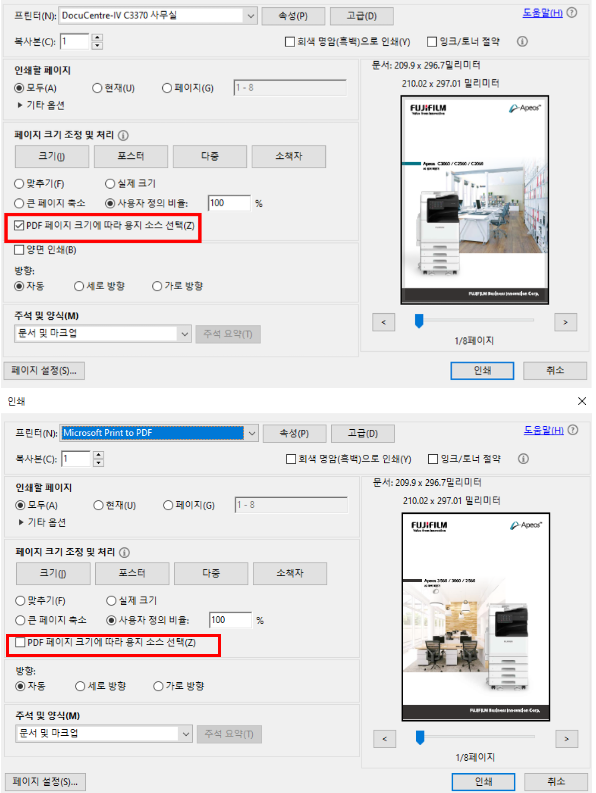Select 맞추기(F) radio in upper dialog

tap(19, 184)
